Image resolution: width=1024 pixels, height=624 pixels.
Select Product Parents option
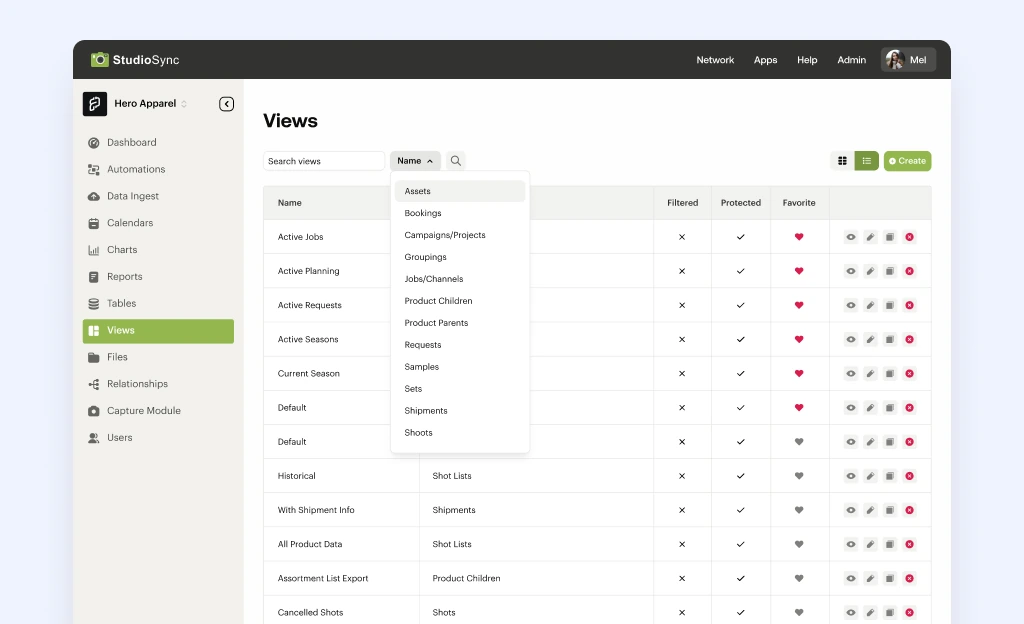(x=460, y=323)
